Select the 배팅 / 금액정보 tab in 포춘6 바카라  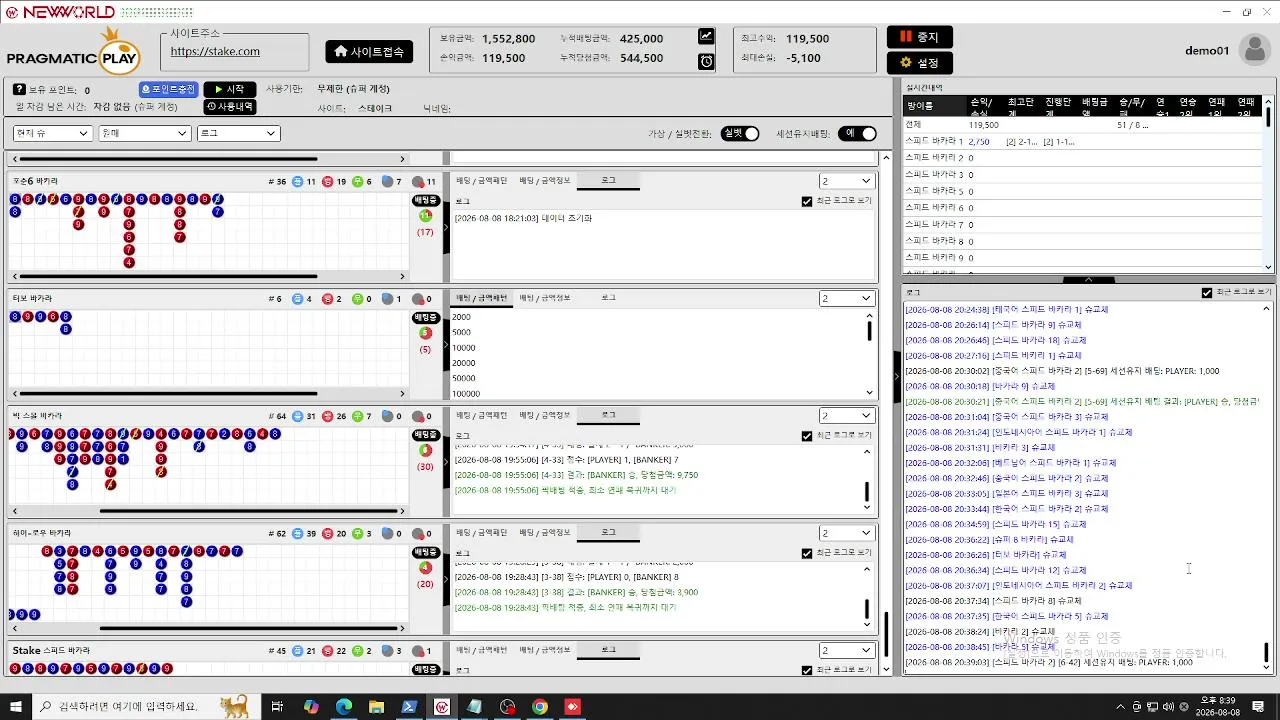545,181
